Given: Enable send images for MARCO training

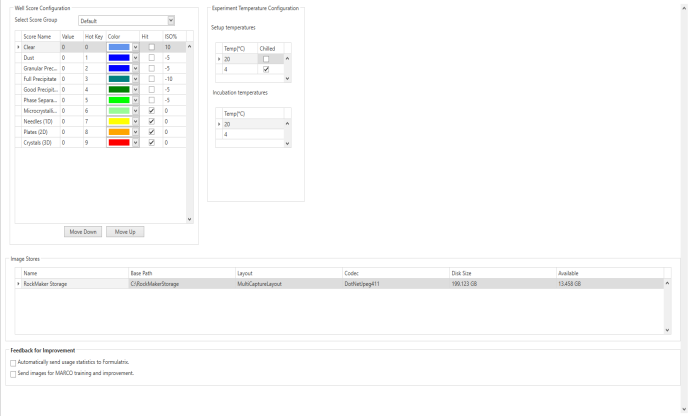Looking at the screenshot, I should 14,373.
